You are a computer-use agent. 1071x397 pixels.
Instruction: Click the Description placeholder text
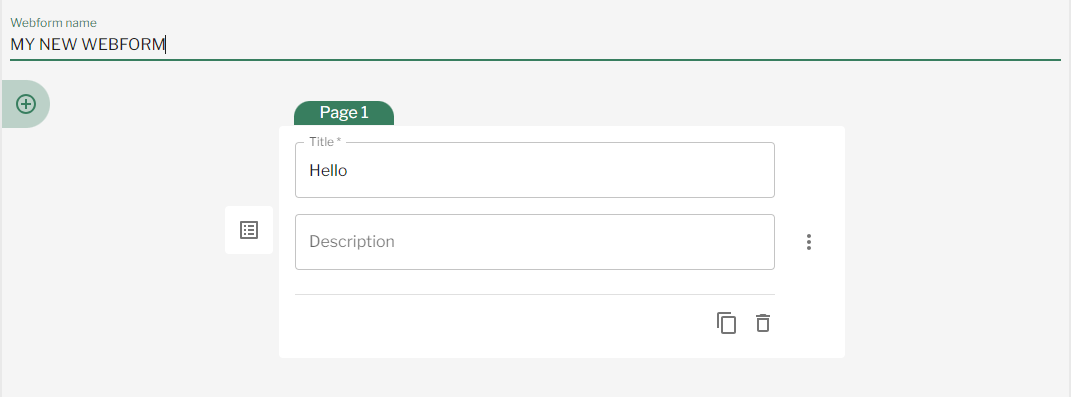pos(352,241)
